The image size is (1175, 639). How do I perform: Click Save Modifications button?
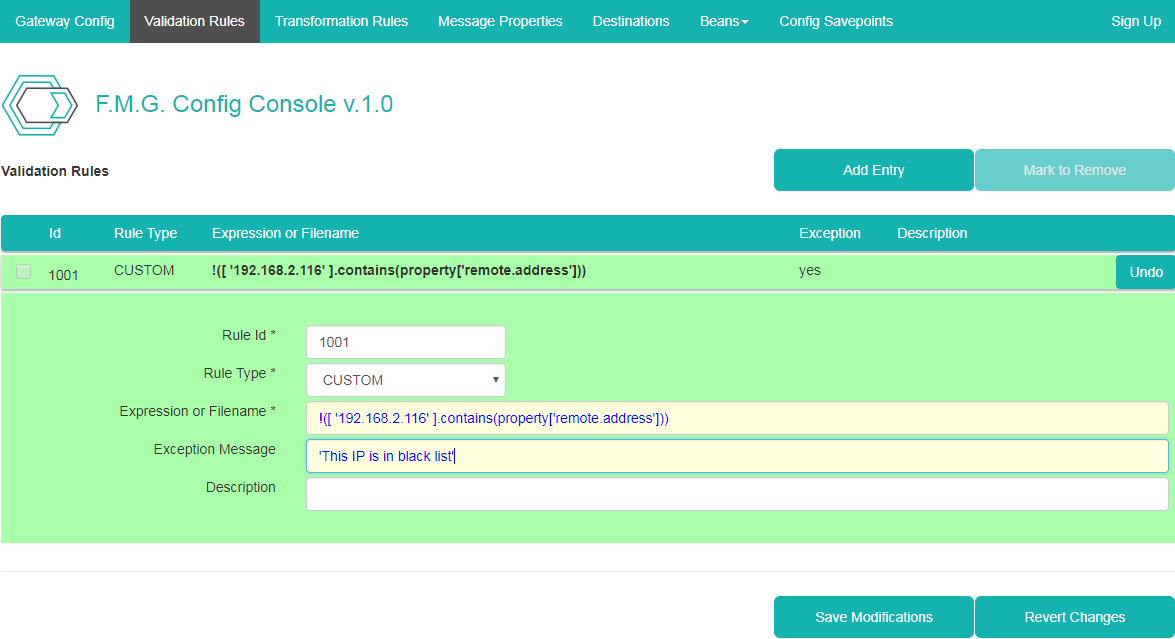[x=873, y=617]
